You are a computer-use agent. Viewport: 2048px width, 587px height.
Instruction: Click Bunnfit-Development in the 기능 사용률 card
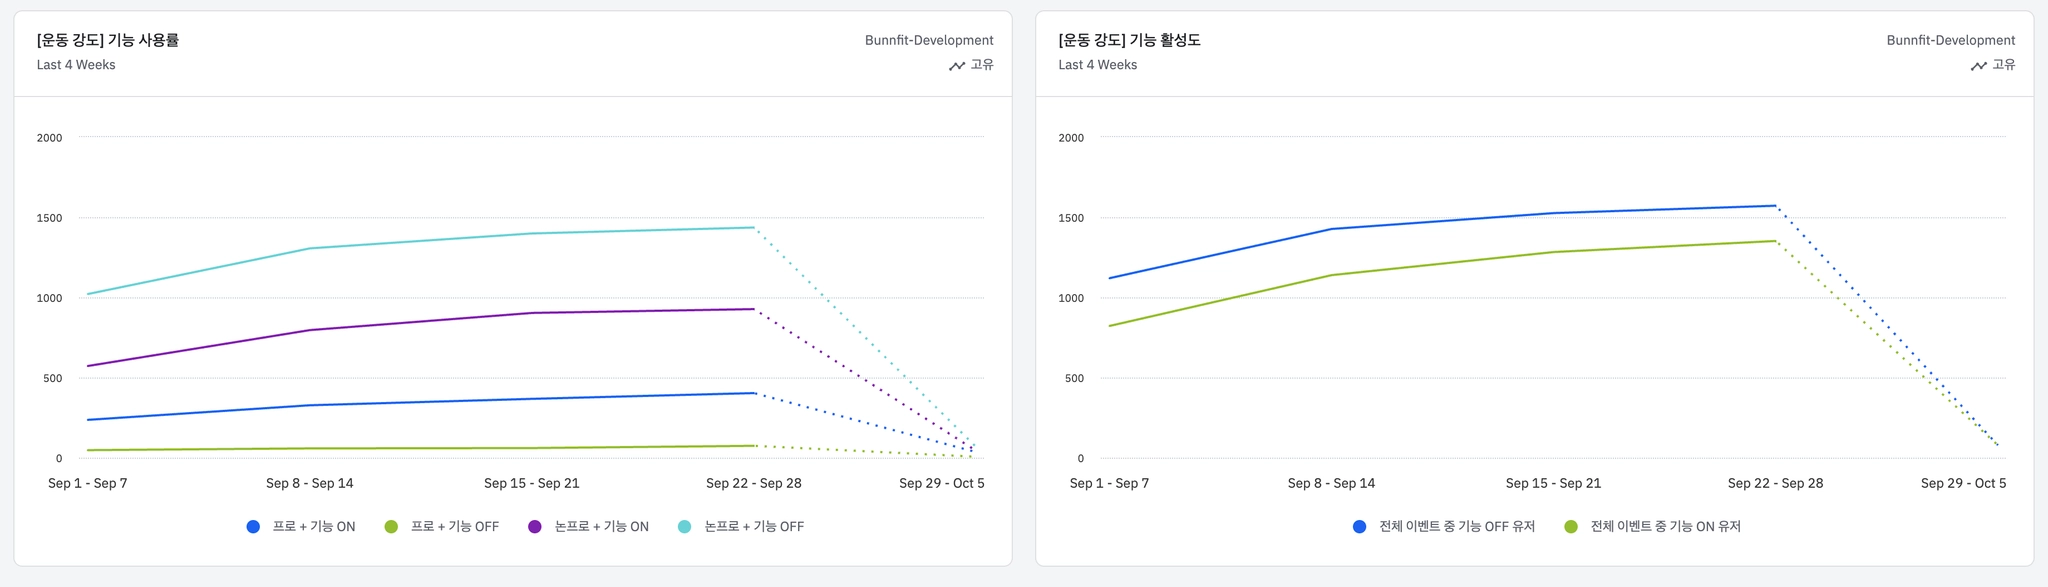point(929,40)
